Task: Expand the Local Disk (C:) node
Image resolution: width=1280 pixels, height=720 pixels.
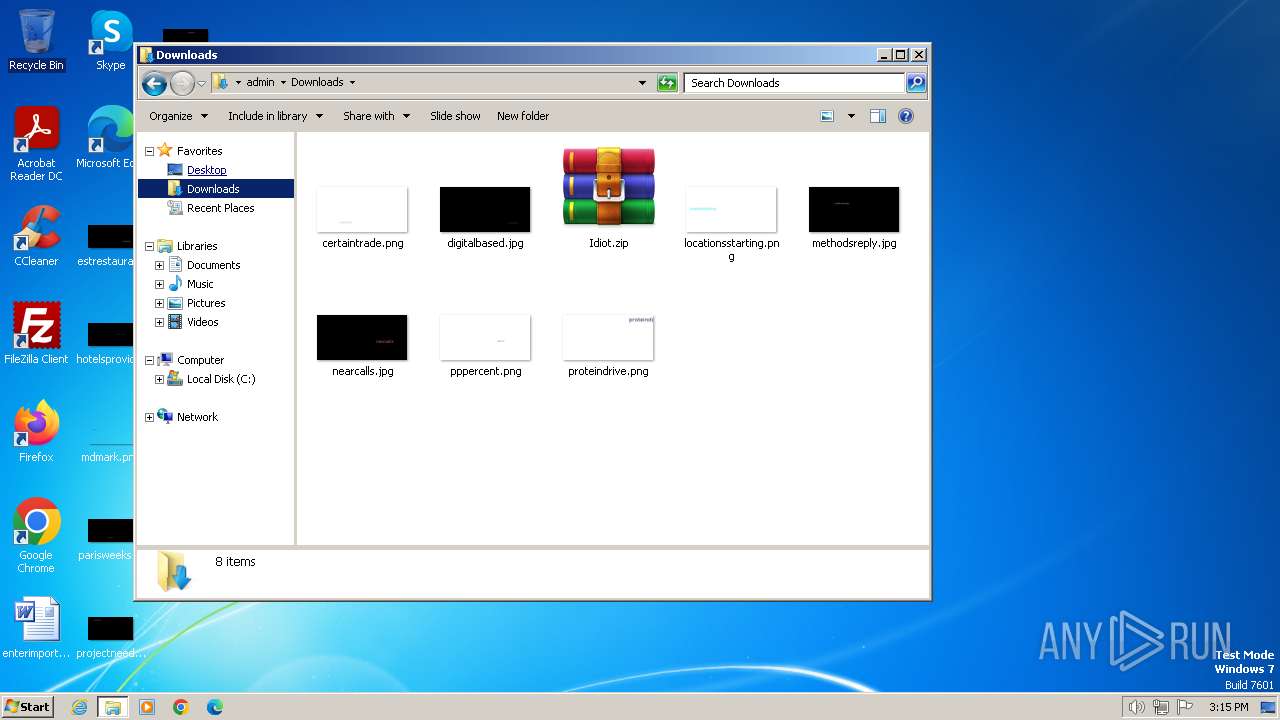Action: coord(159,379)
